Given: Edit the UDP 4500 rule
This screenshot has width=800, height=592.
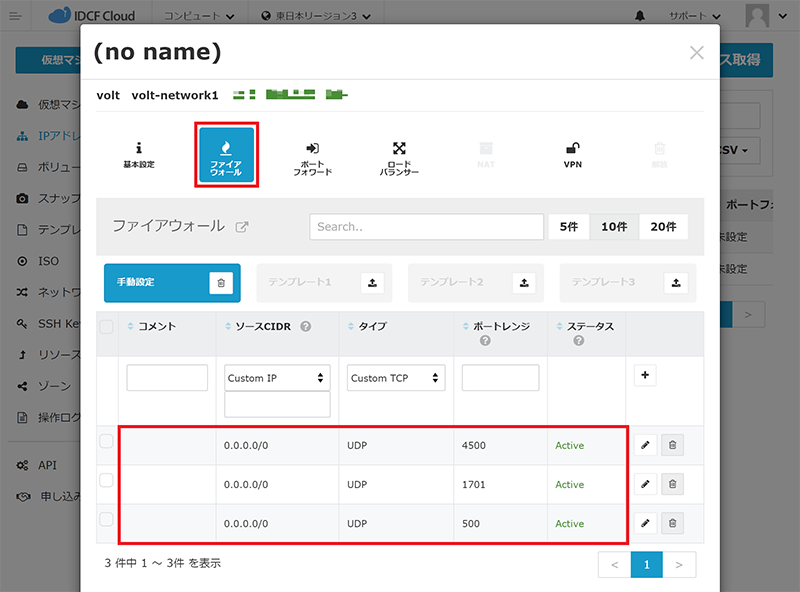Looking at the screenshot, I should click(x=645, y=445).
